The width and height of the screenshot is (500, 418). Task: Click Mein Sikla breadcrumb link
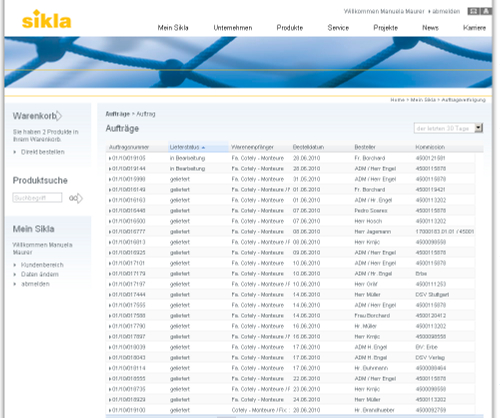(423, 100)
